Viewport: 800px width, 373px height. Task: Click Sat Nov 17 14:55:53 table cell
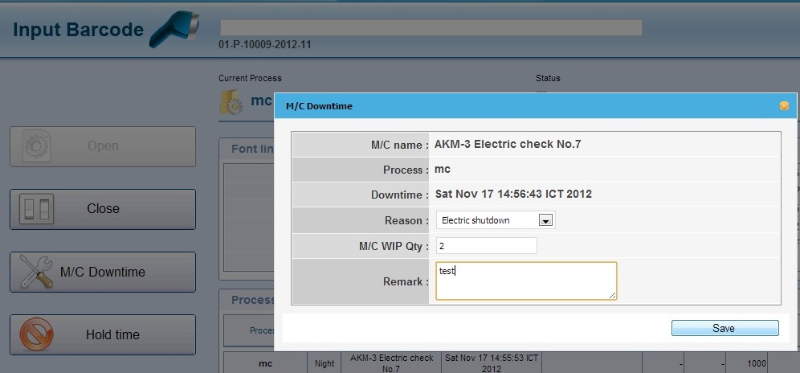[x=491, y=363]
